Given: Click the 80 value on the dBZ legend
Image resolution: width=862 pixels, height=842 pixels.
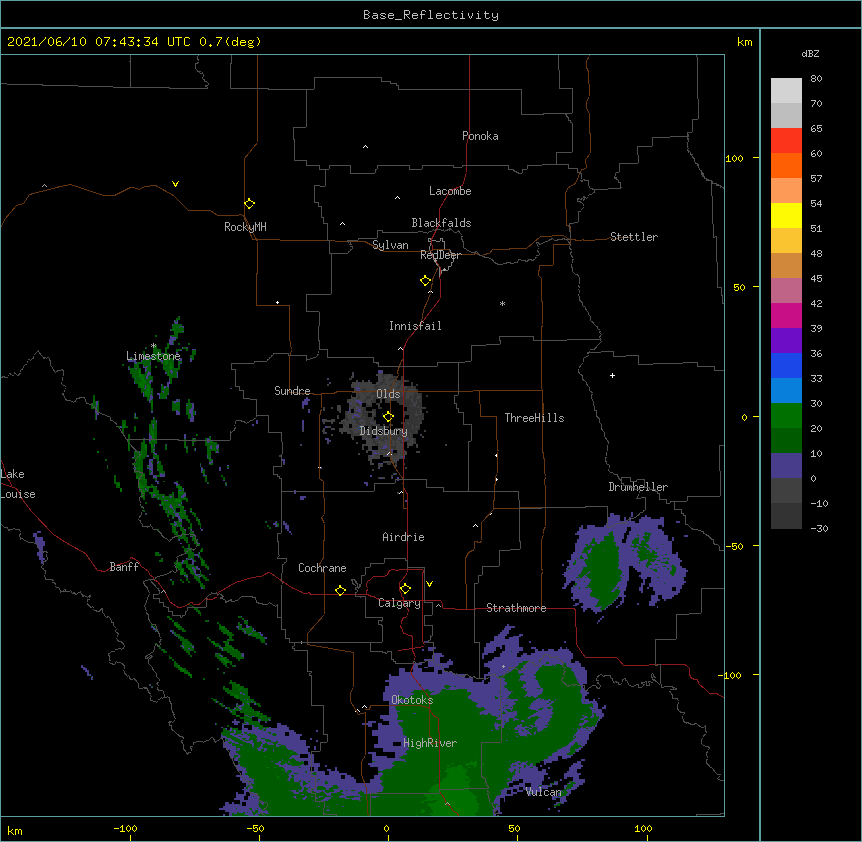Looking at the screenshot, I should point(816,79).
